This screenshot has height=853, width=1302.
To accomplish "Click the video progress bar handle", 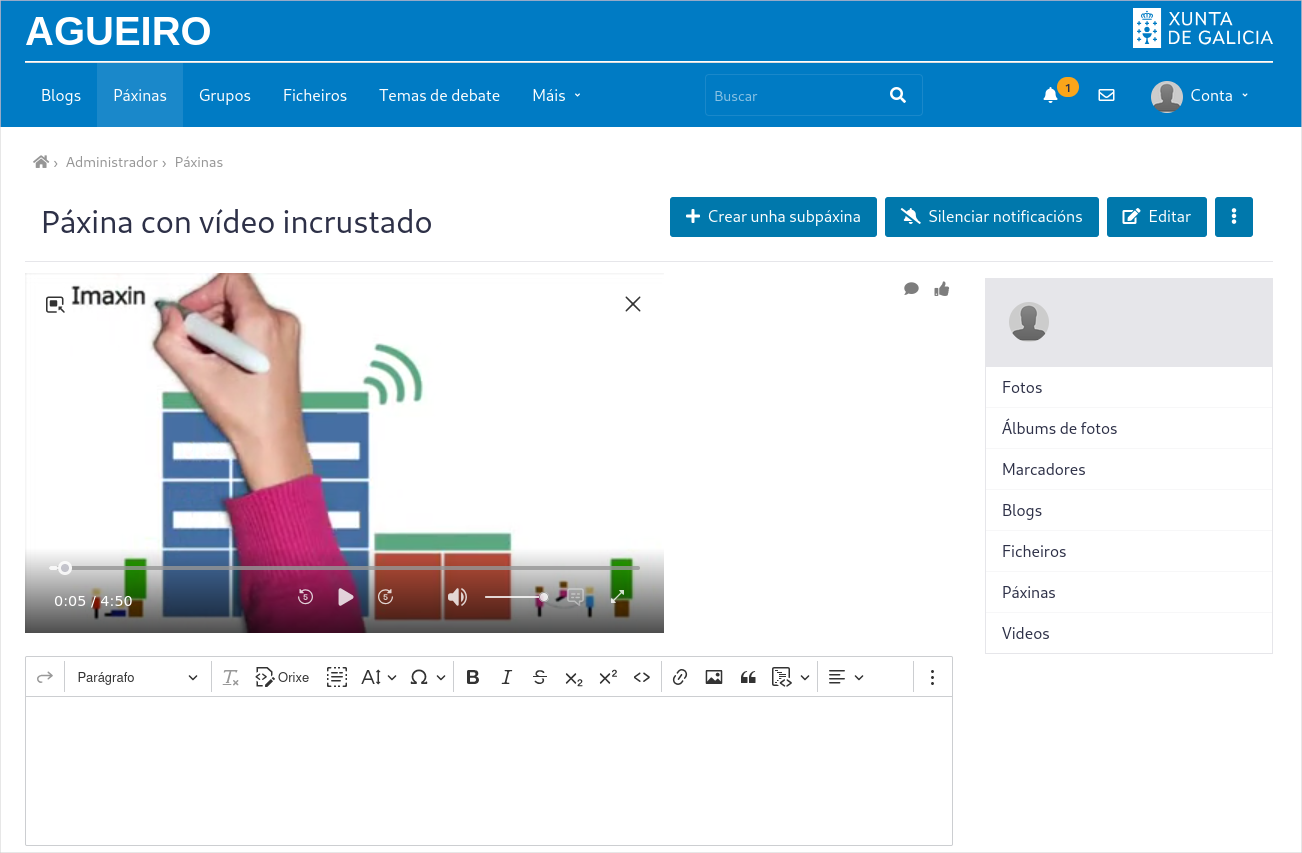I will (65, 568).
